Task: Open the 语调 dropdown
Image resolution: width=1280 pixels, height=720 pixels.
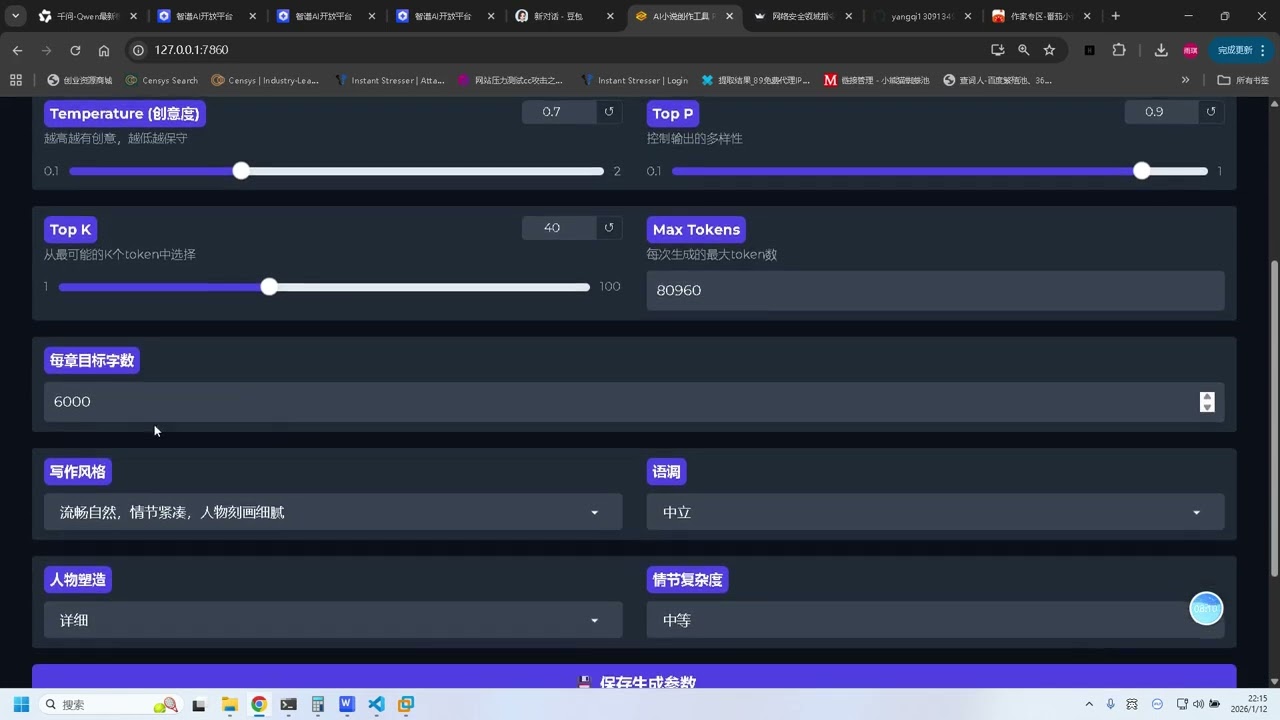Action: (x=935, y=512)
